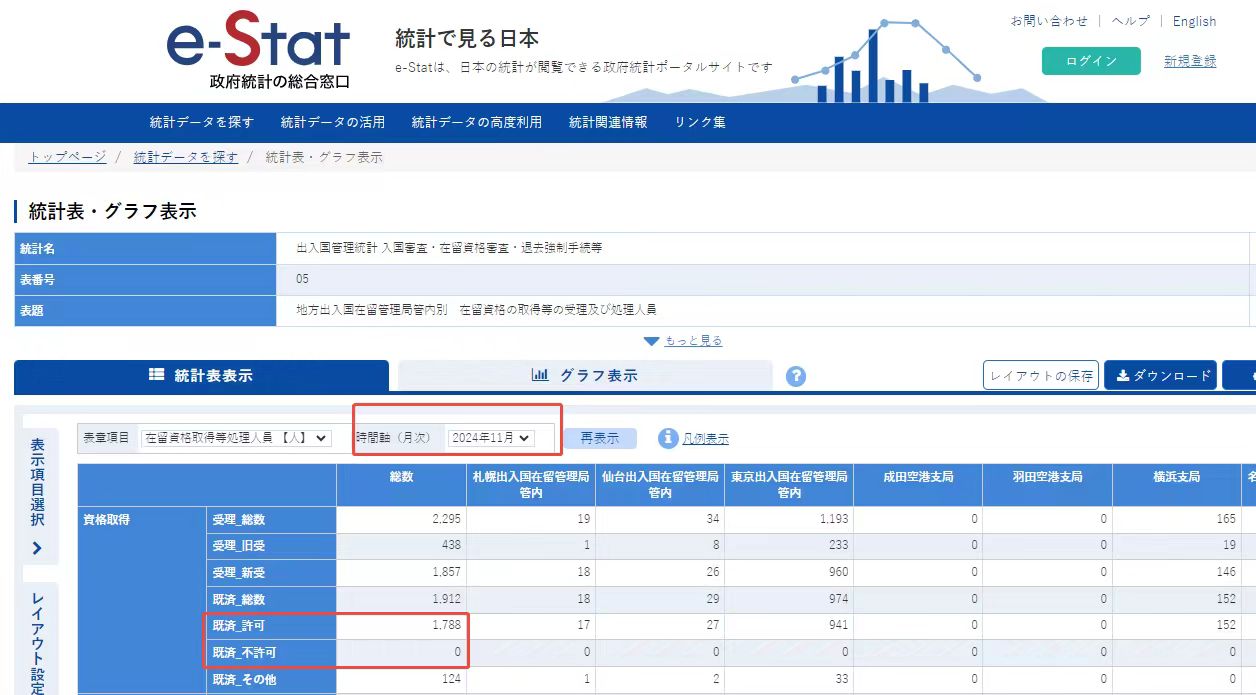Open the 統計データを探す menu
The height and width of the screenshot is (695, 1256).
coord(199,122)
